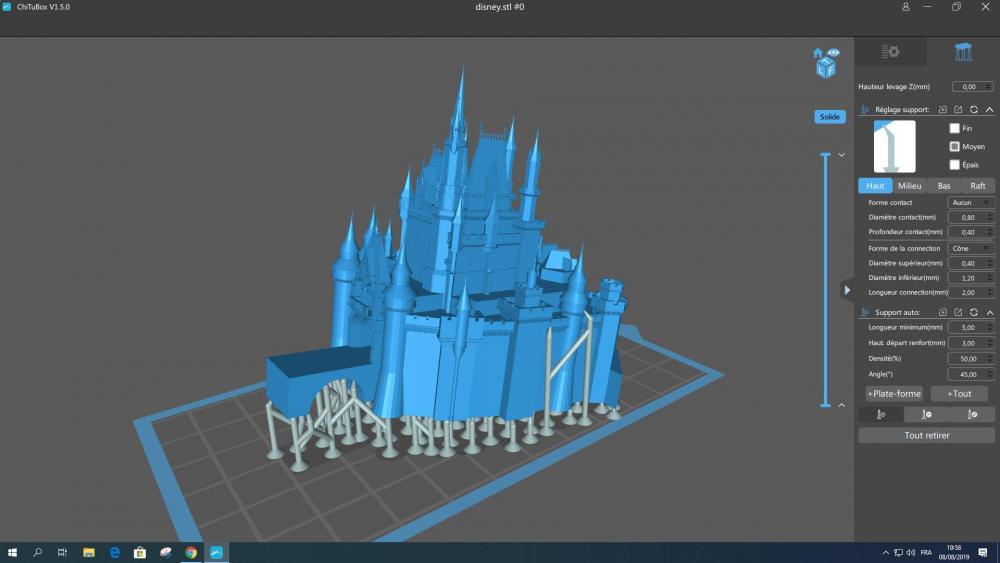Viewport: 1000px width, 563px height.
Task: Collapse the Support auto section
Action: tap(989, 312)
